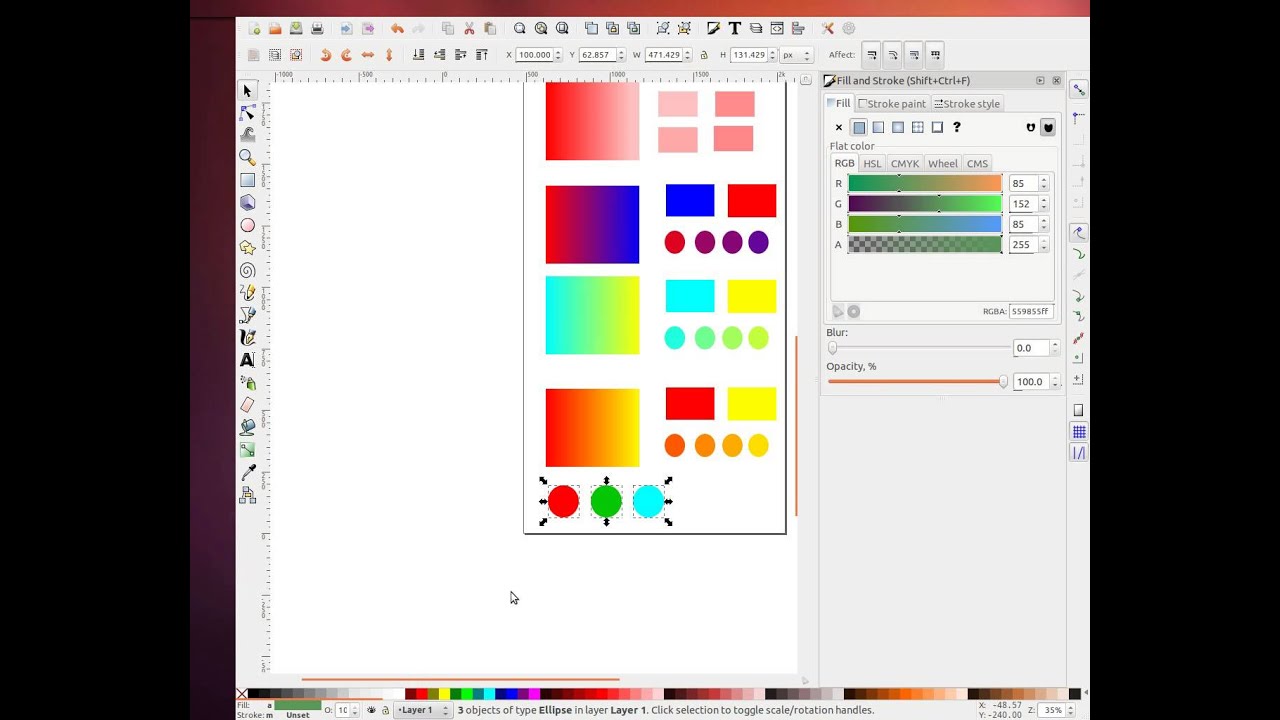Open the XML editor icon
1280x720 pixels.
[777, 29]
